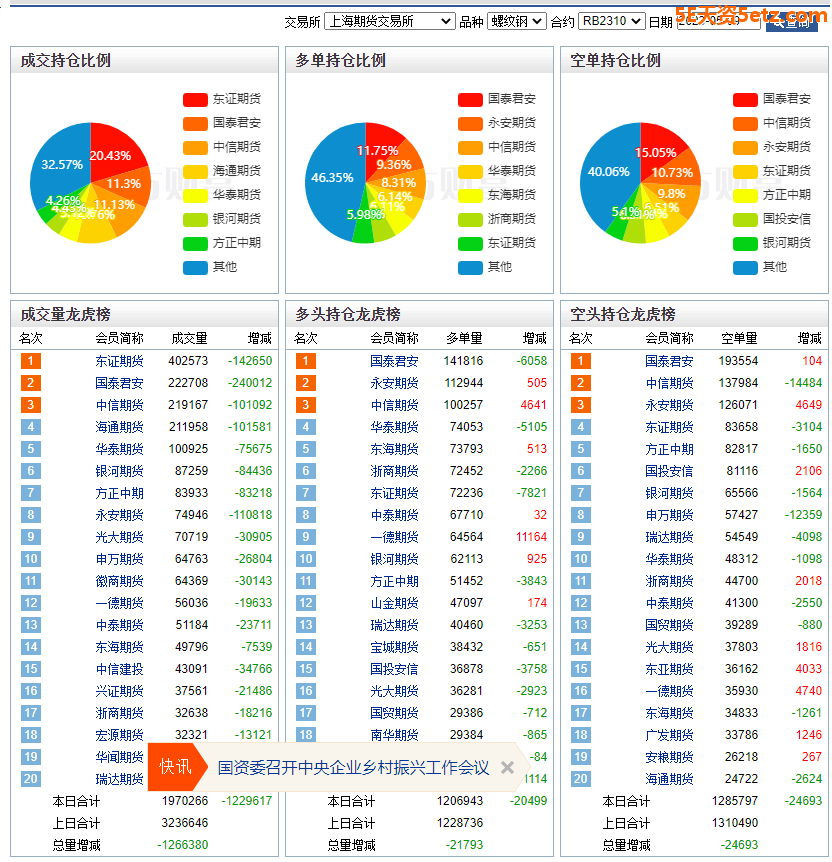The image size is (832, 862).
Task: Select 增减 value -14484 for 中信期货
Action: click(803, 383)
